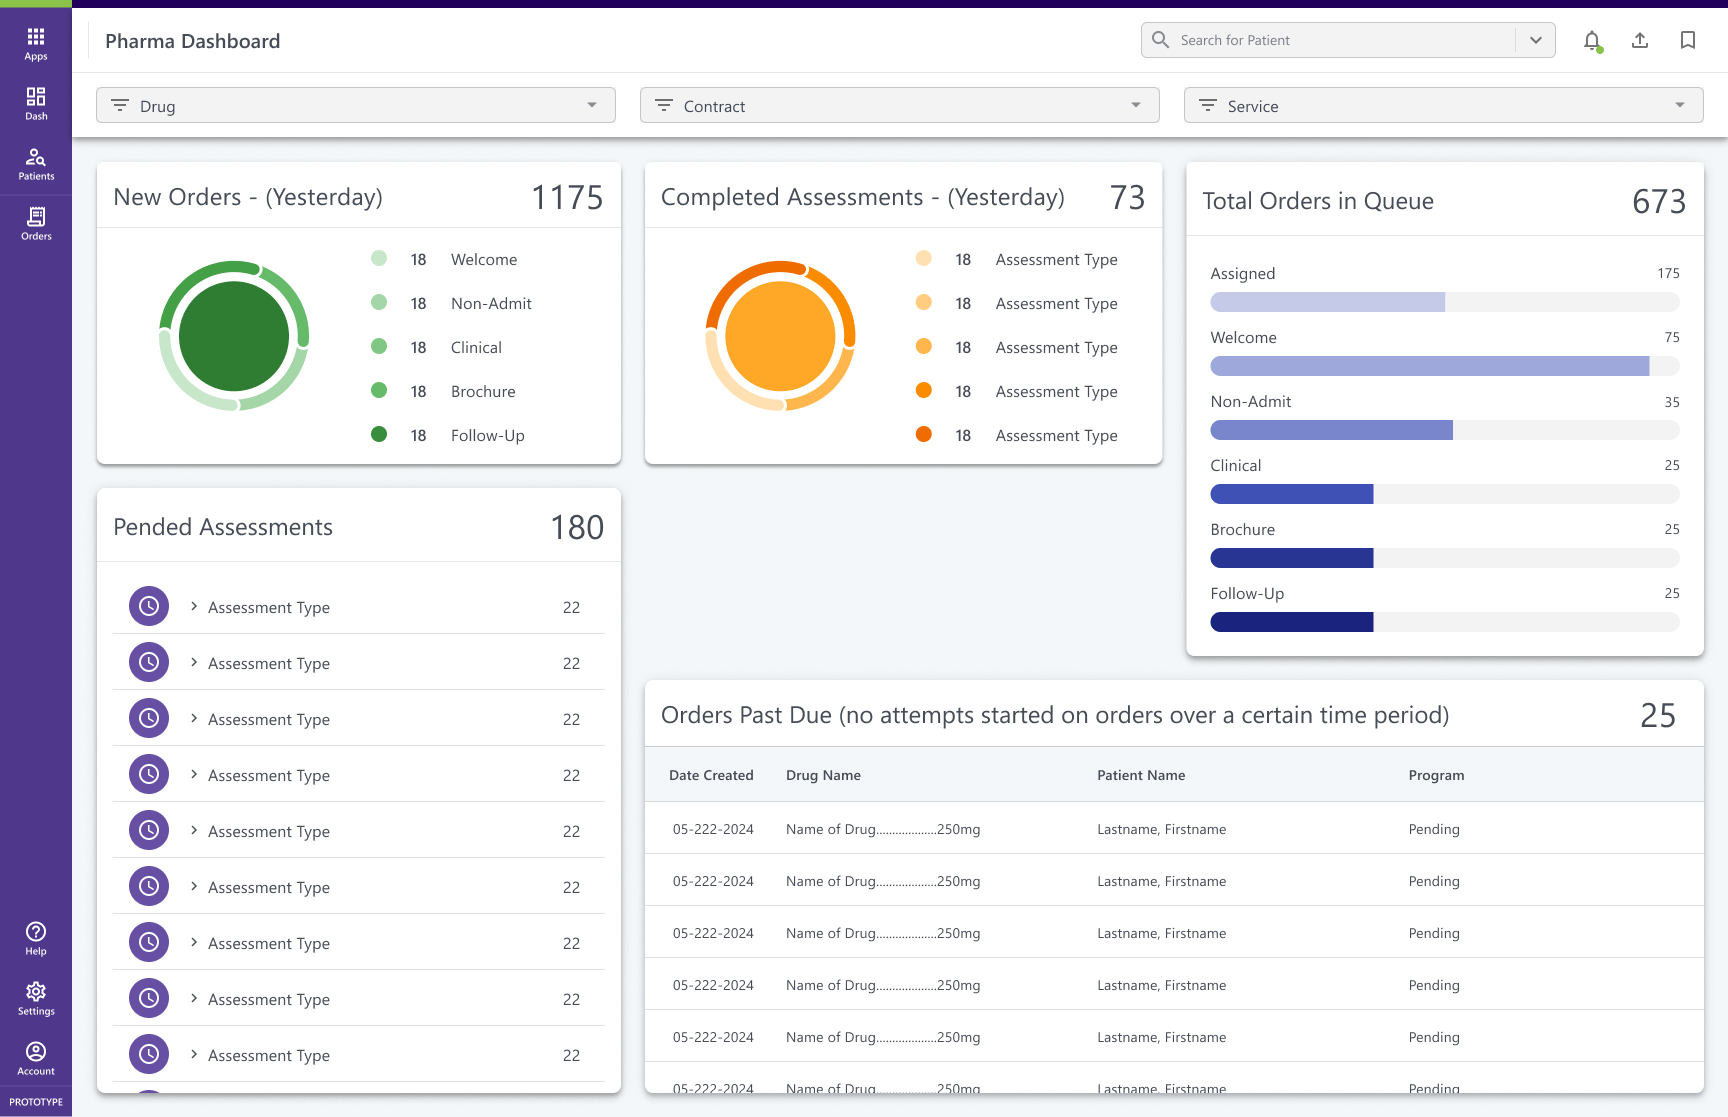Click the Welcome queue progress bar

click(x=1444, y=366)
